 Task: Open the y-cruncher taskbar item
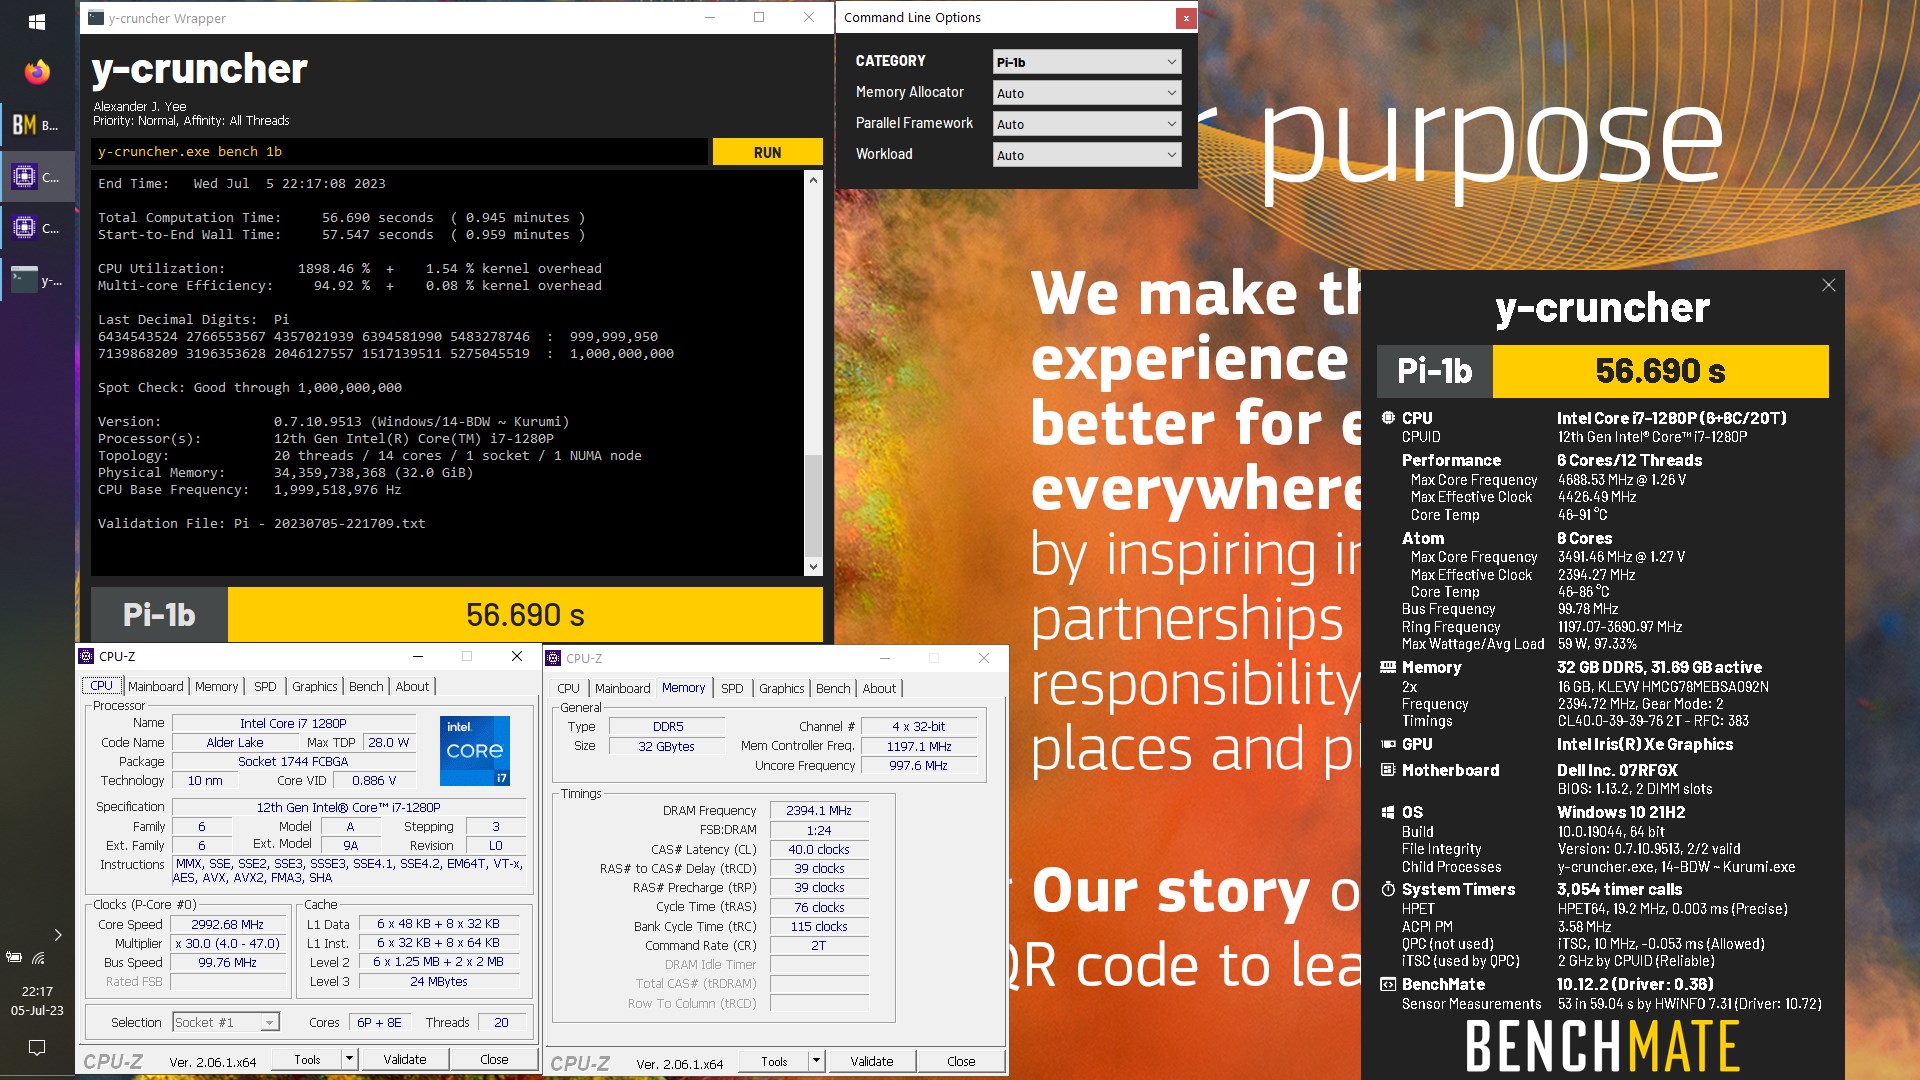(37, 281)
